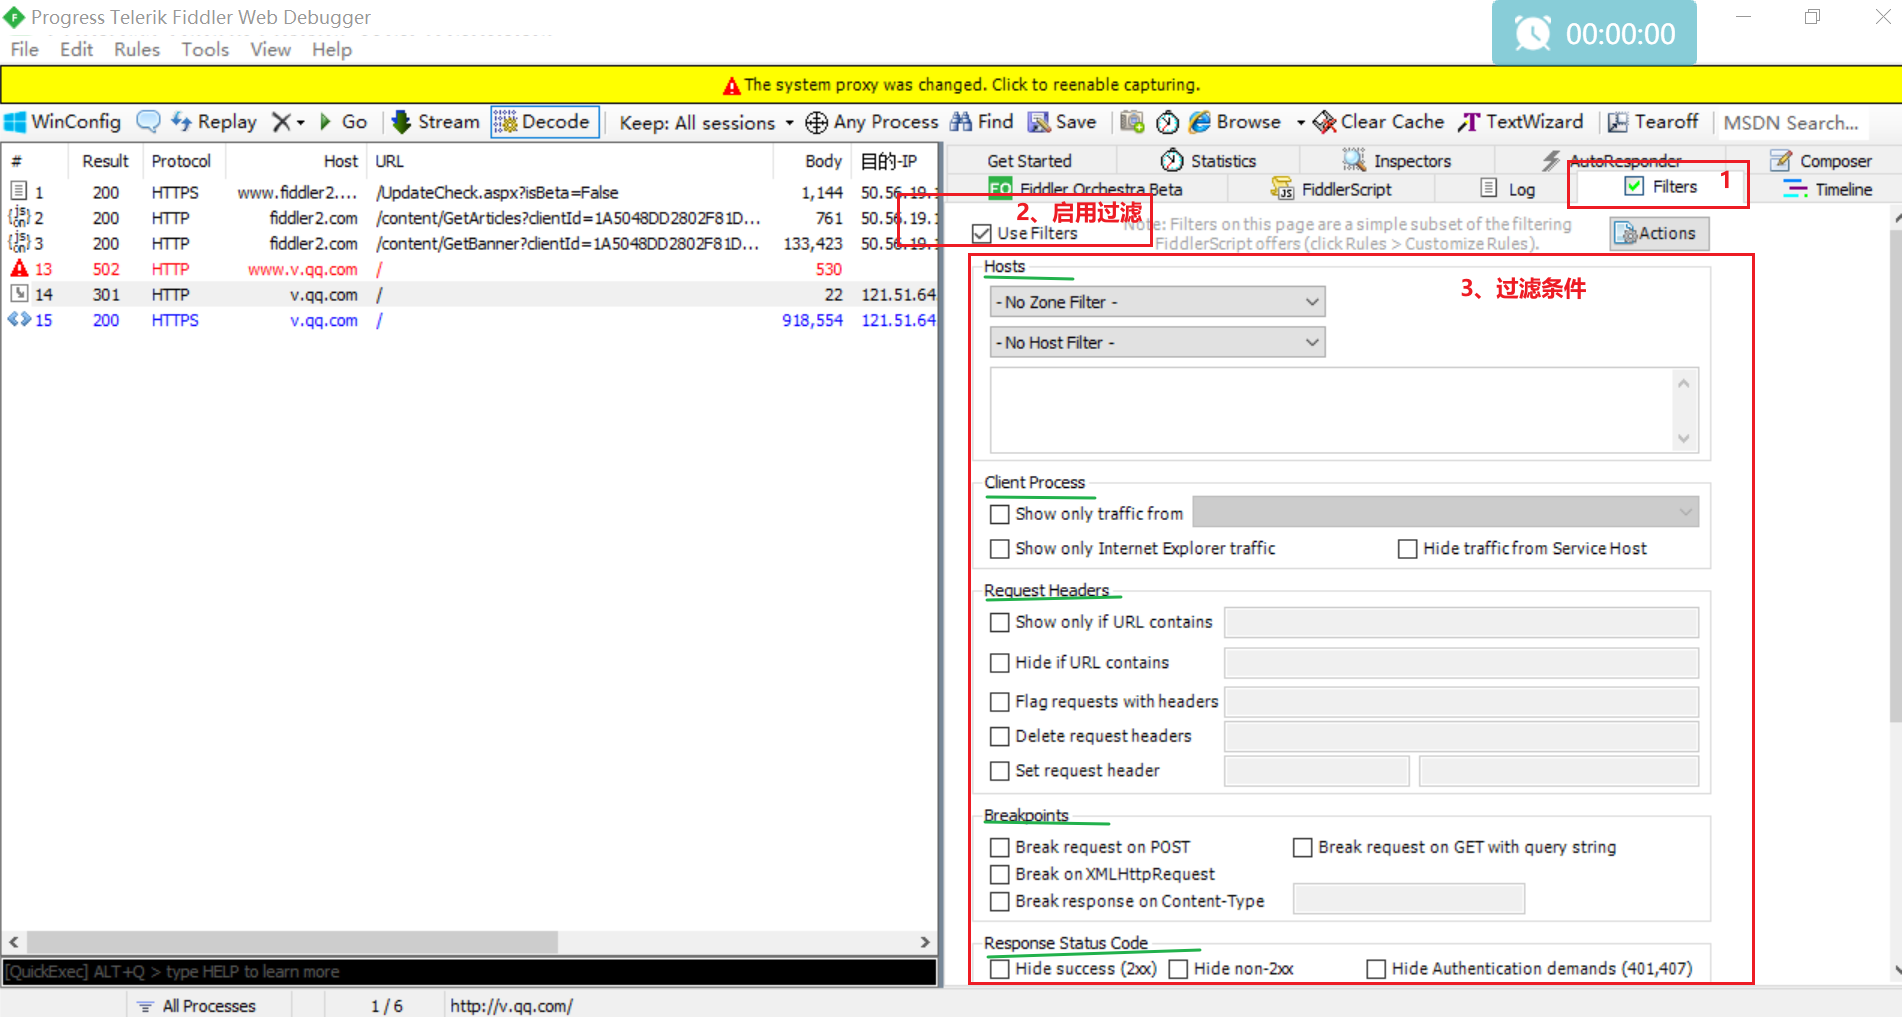Open the No Host Filter dropdown
This screenshot has height=1017, width=1902.
pos(1157,343)
